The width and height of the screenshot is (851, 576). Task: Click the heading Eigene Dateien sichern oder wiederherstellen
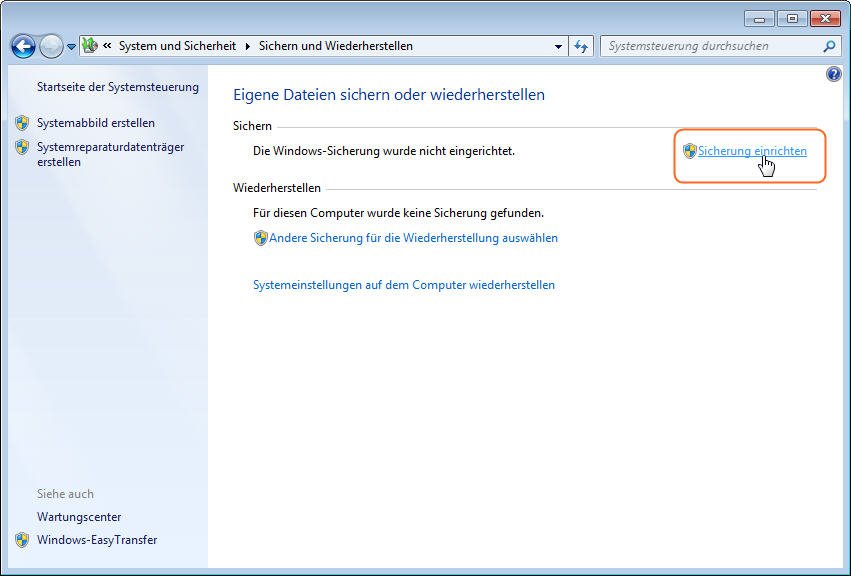point(389,94)
